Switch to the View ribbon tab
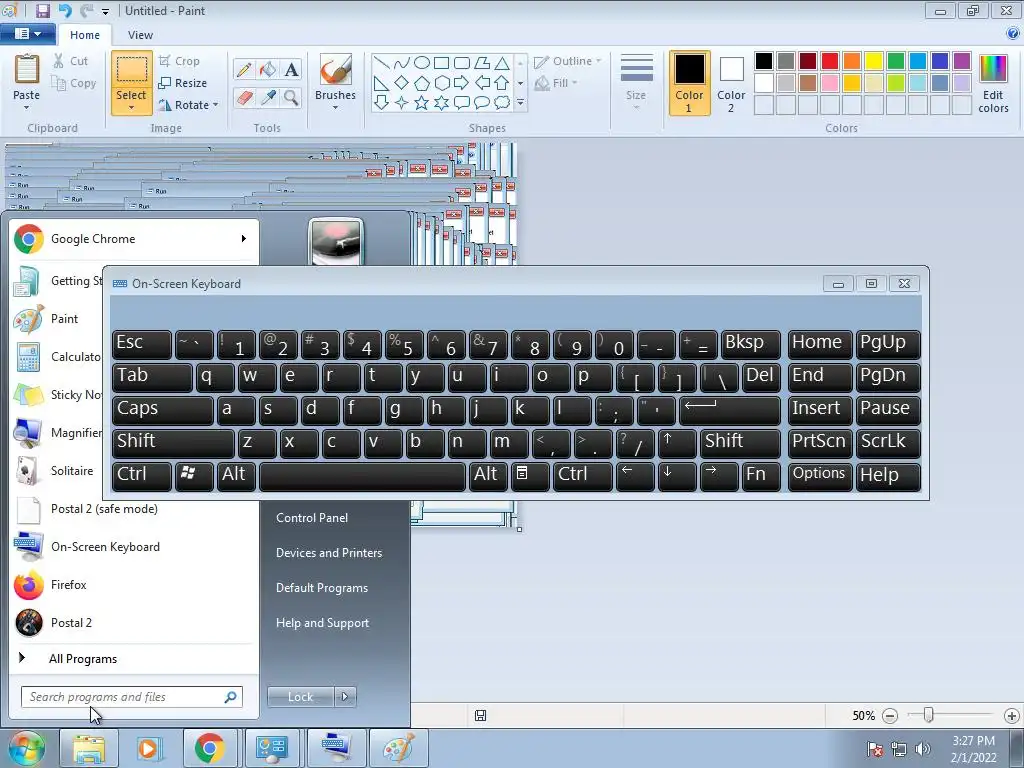 [x=140, y=35]
